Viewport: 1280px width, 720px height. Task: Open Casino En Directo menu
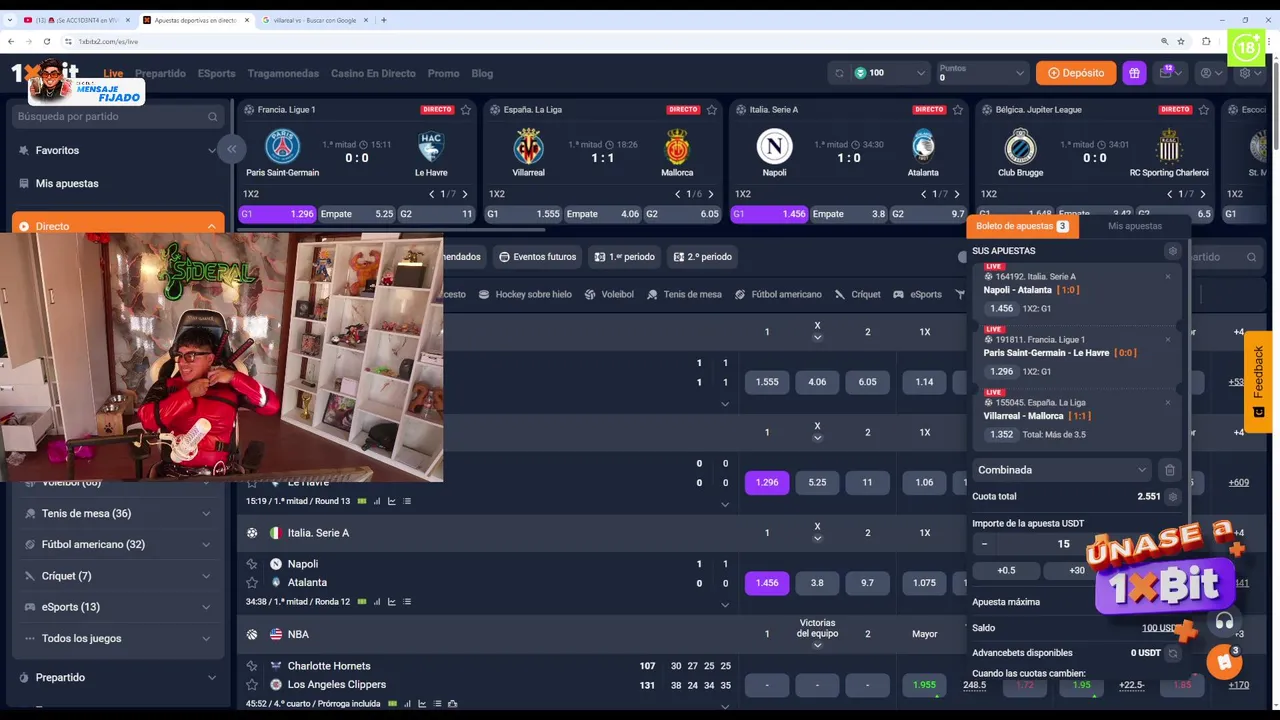click(373, 73)
